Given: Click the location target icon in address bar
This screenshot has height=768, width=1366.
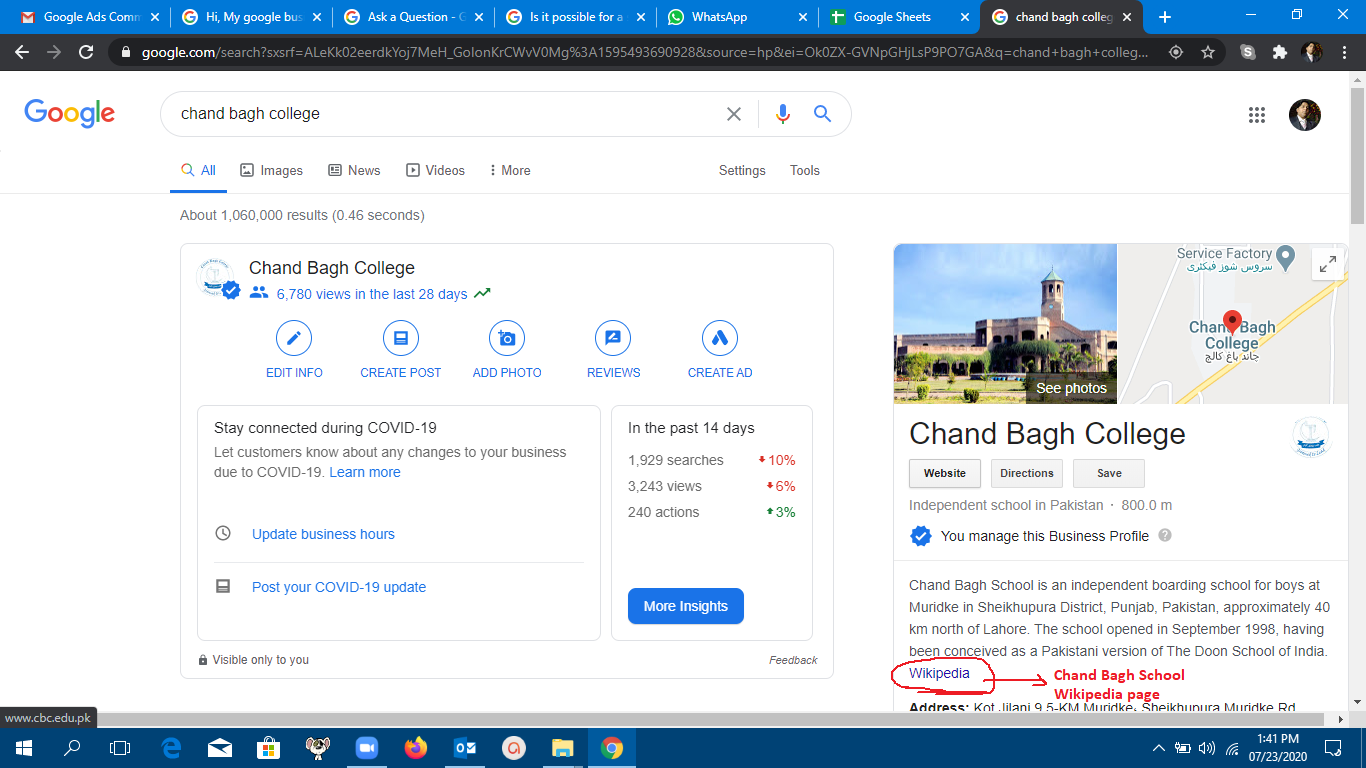Looking at the screenshot, I should [x=1177, y=52].
